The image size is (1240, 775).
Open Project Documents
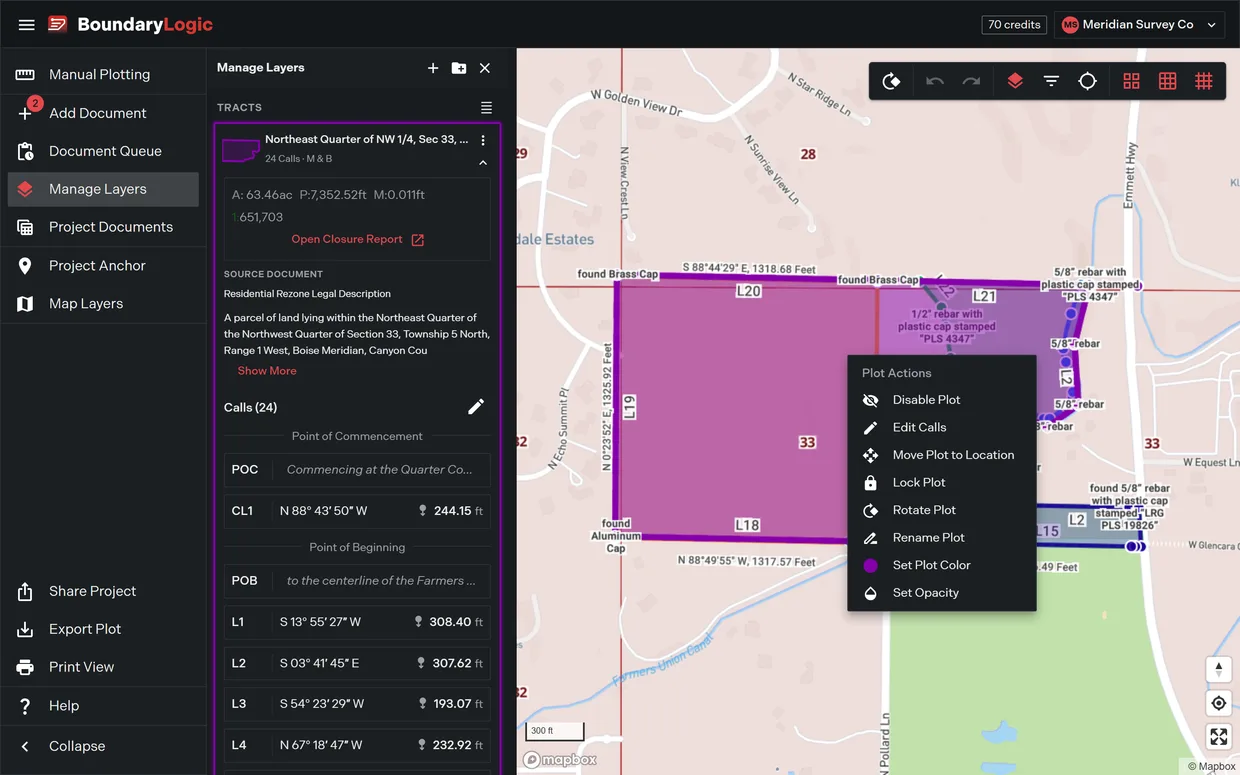pos(103,227)
